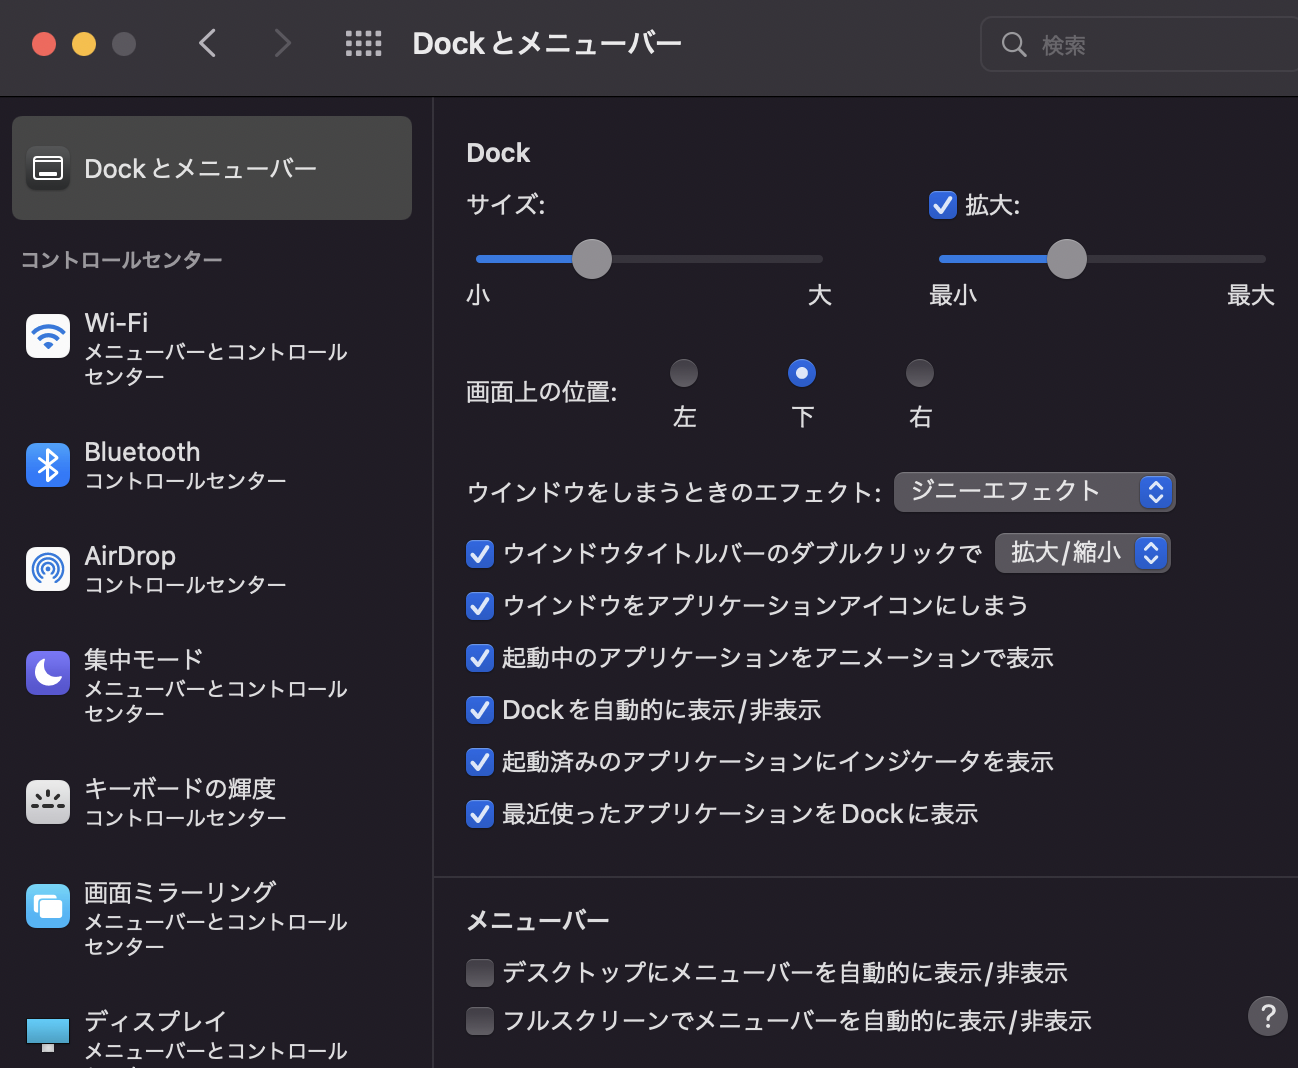1298x1068 pixels.
Task: Click the Dockとメニューバー sidebar icon
Action: pos(48,168)
